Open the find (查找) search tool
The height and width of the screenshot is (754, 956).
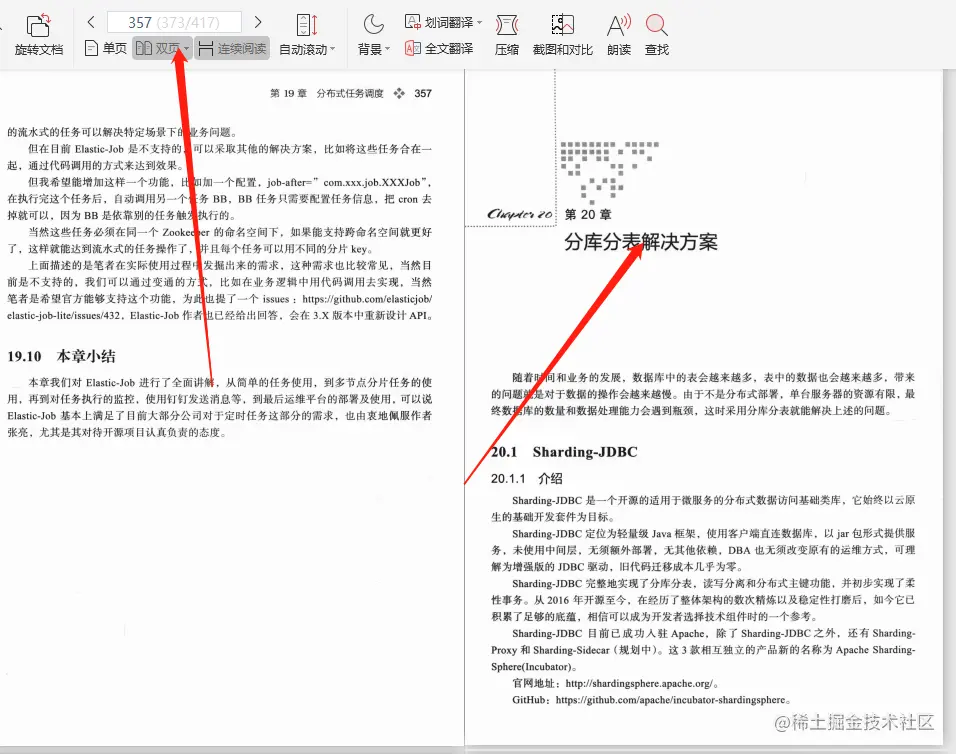click(657, 35)
